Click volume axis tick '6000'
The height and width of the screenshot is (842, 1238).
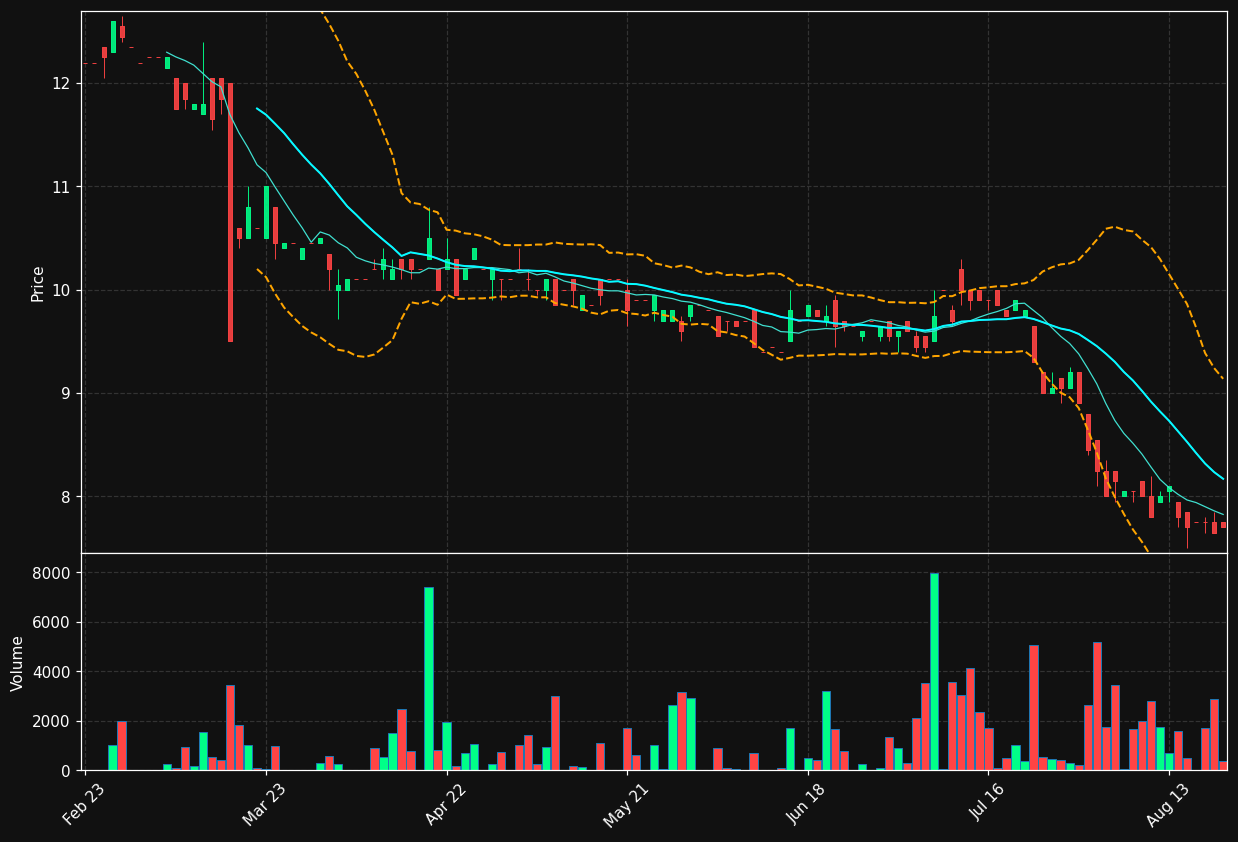[x=53, y=622]
